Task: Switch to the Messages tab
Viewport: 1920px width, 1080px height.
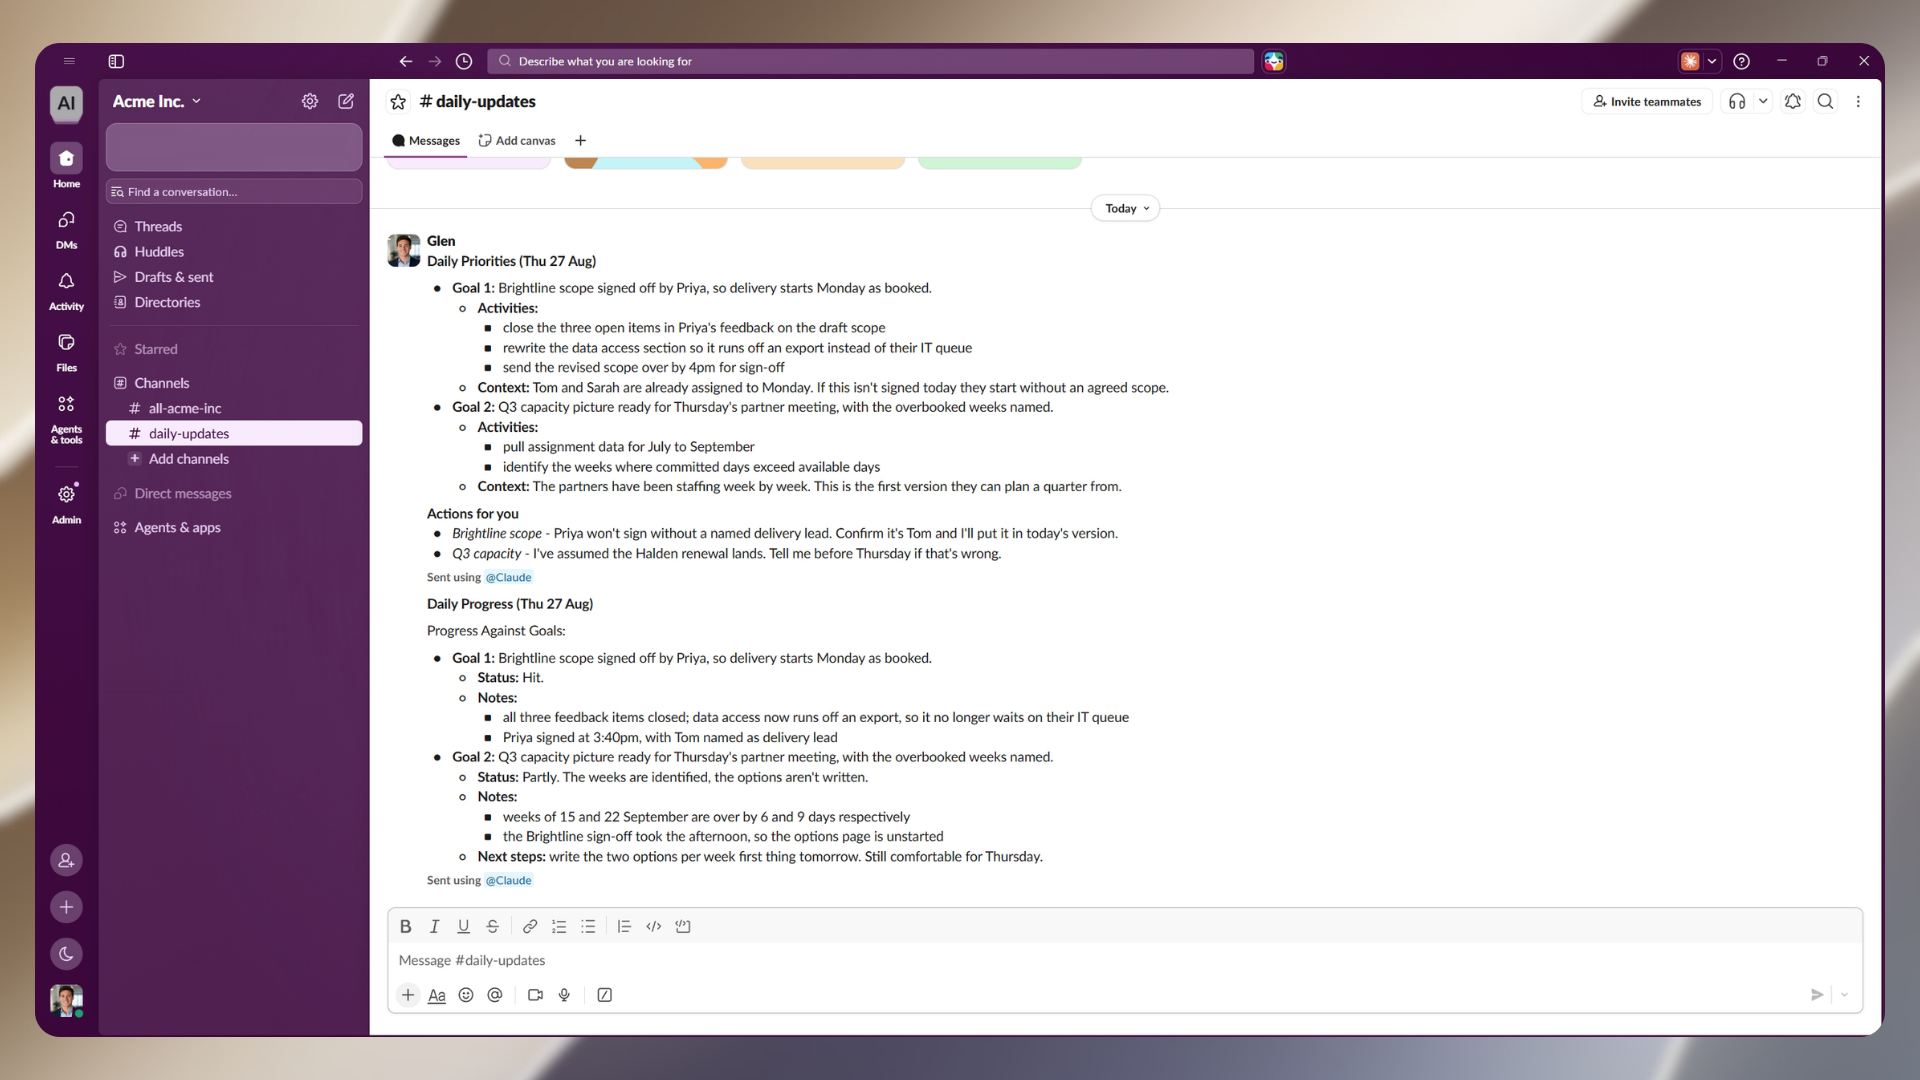Action: [x=426, y=141]
